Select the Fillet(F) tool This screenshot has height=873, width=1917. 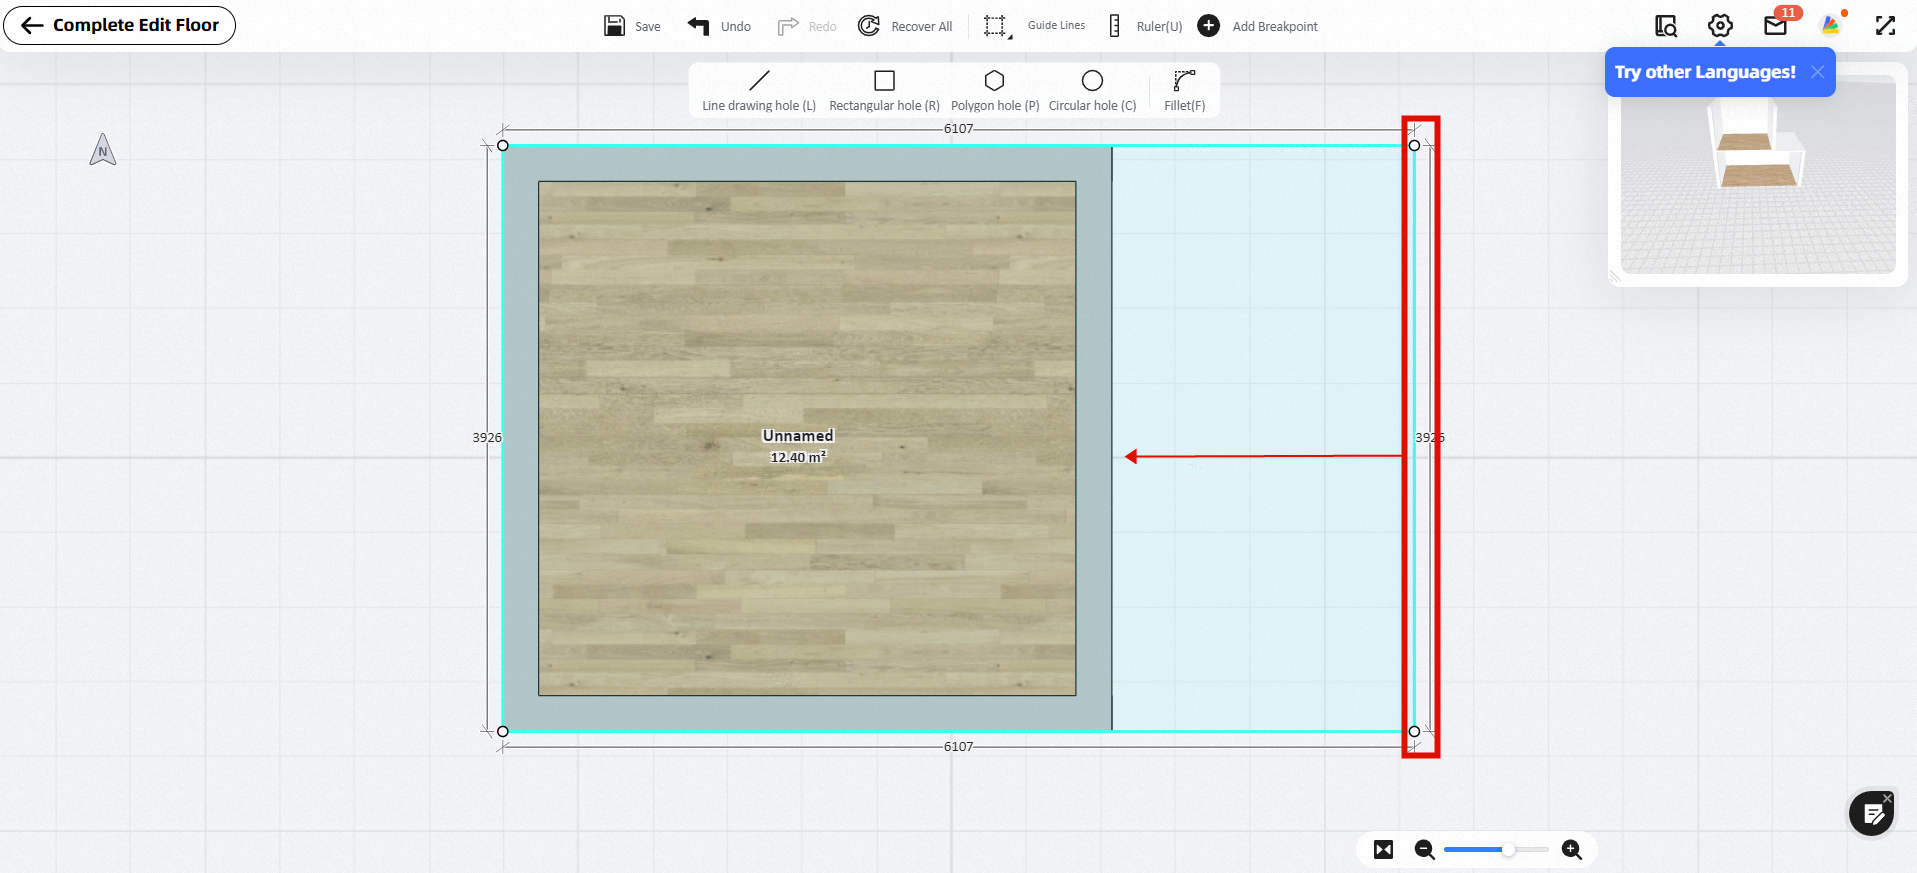click(x=1185, y=90)
